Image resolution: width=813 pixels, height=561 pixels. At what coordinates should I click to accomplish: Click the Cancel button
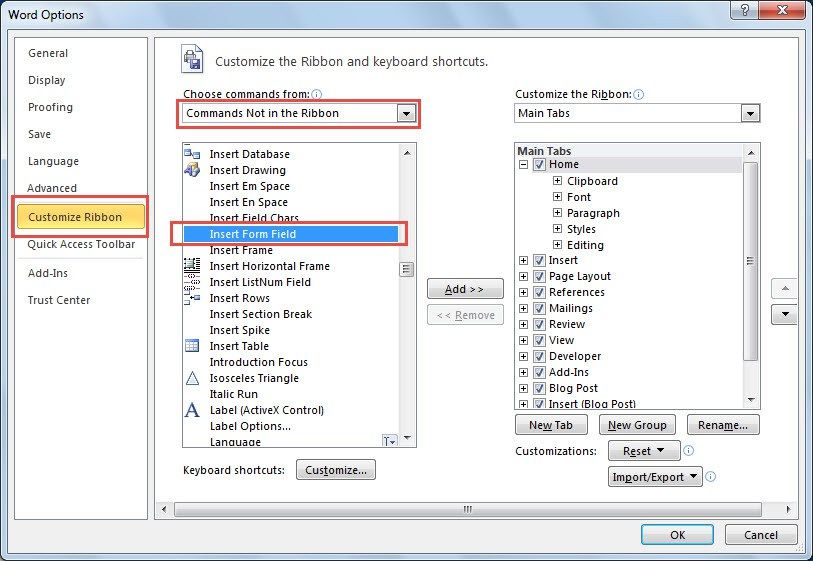pyautogui.click(x=761, y=535)
